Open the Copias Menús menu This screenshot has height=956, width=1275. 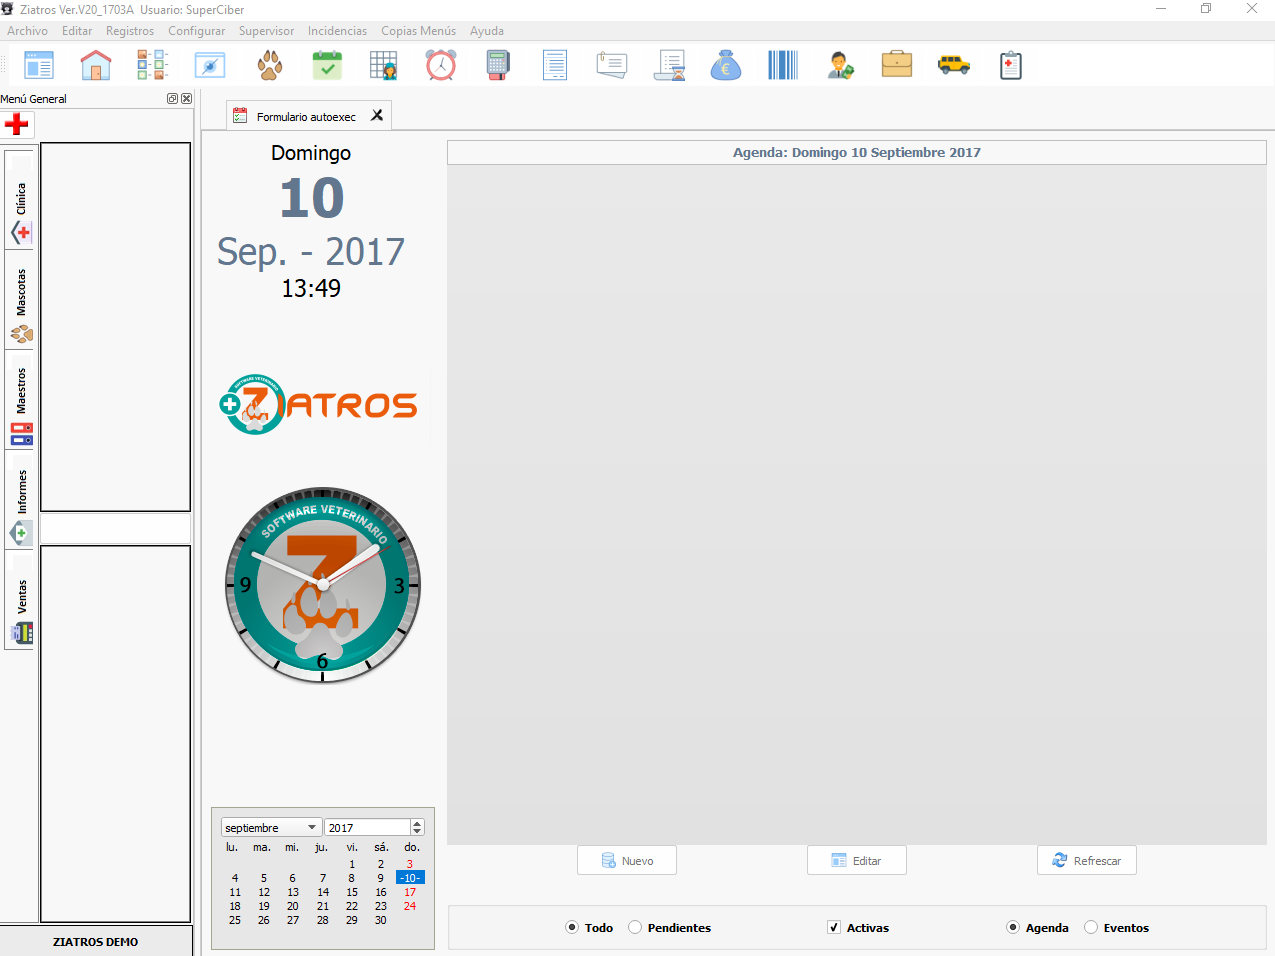pyautogui.click(x=418, y=31)
